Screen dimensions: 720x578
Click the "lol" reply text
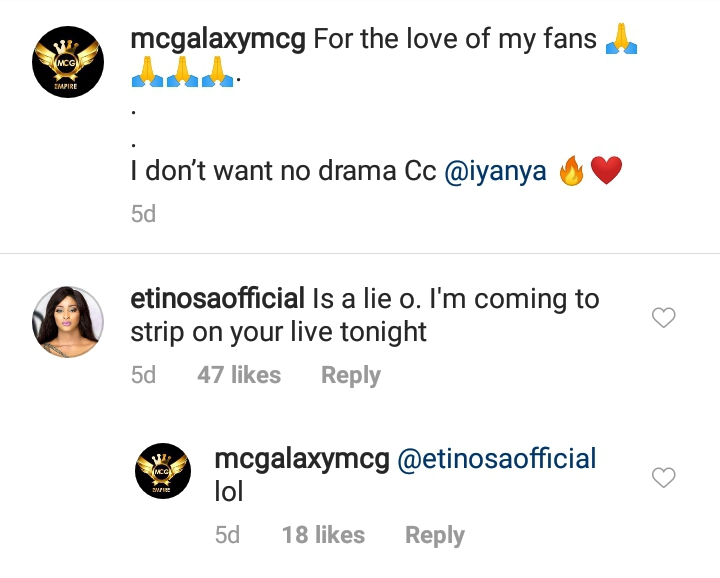tap(229, 492)
